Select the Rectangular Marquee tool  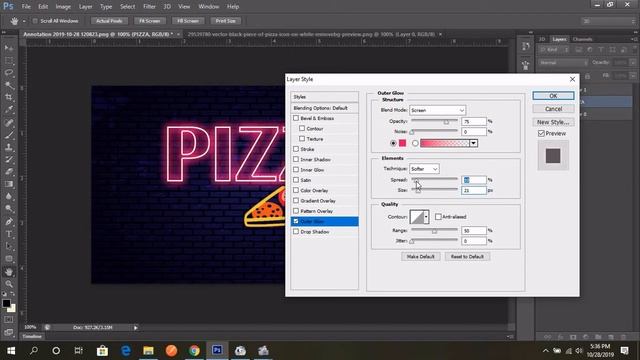pyautogui.click(x=9, y=61)
